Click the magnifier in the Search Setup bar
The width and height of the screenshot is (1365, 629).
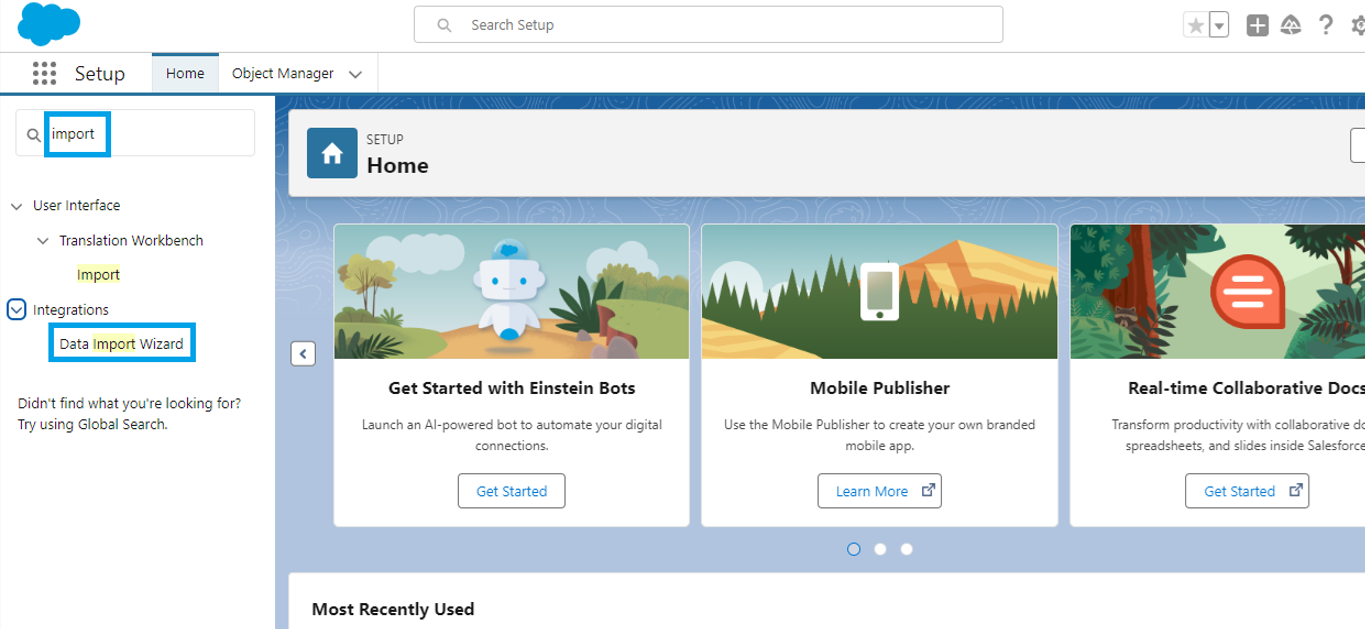point(446,24)
